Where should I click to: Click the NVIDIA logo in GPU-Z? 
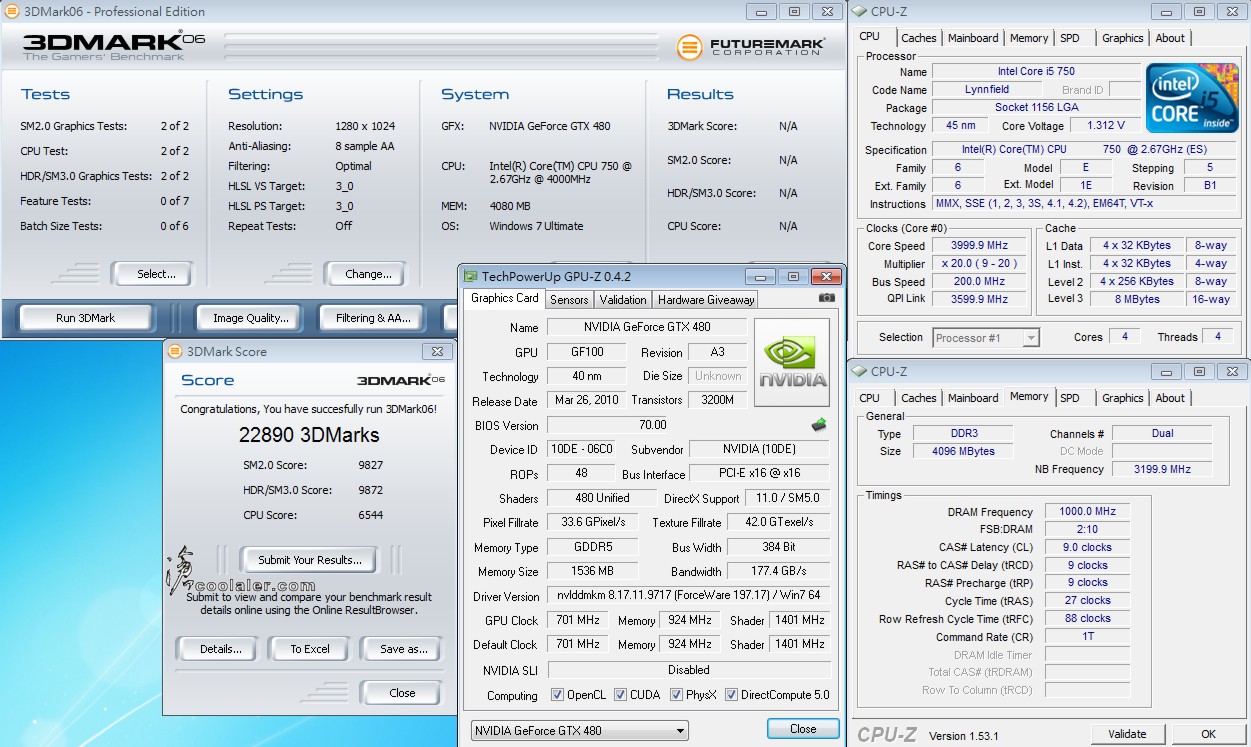792,362
